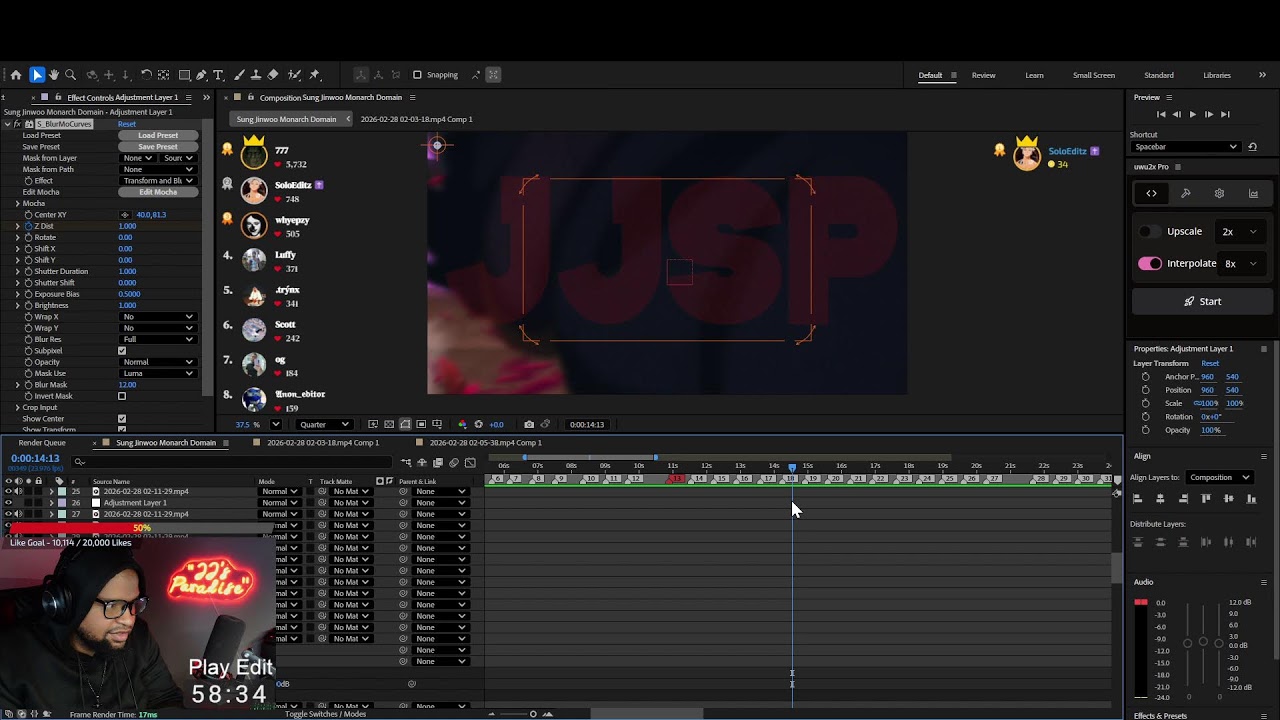1280x720 pixels.
Task: Click the uwu2x Start button
Action: pyautogui.click(x=1203, y=301)
